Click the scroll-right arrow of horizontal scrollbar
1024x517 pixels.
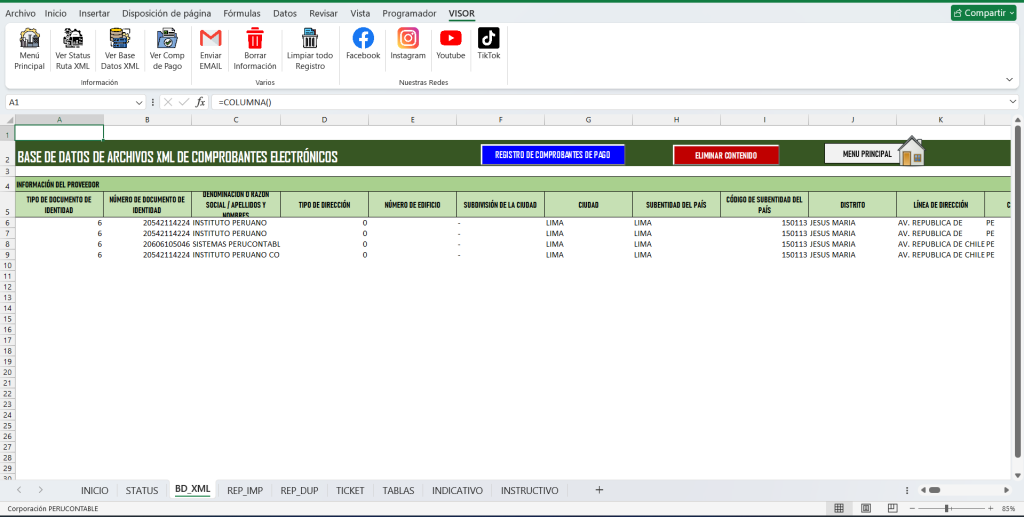1006,490
